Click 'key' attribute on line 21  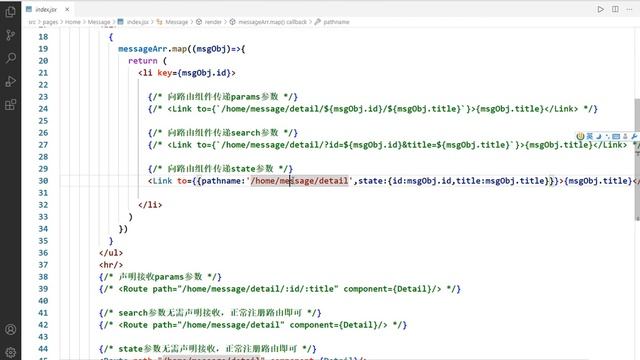pyautogui.click(x=164, y=73)
